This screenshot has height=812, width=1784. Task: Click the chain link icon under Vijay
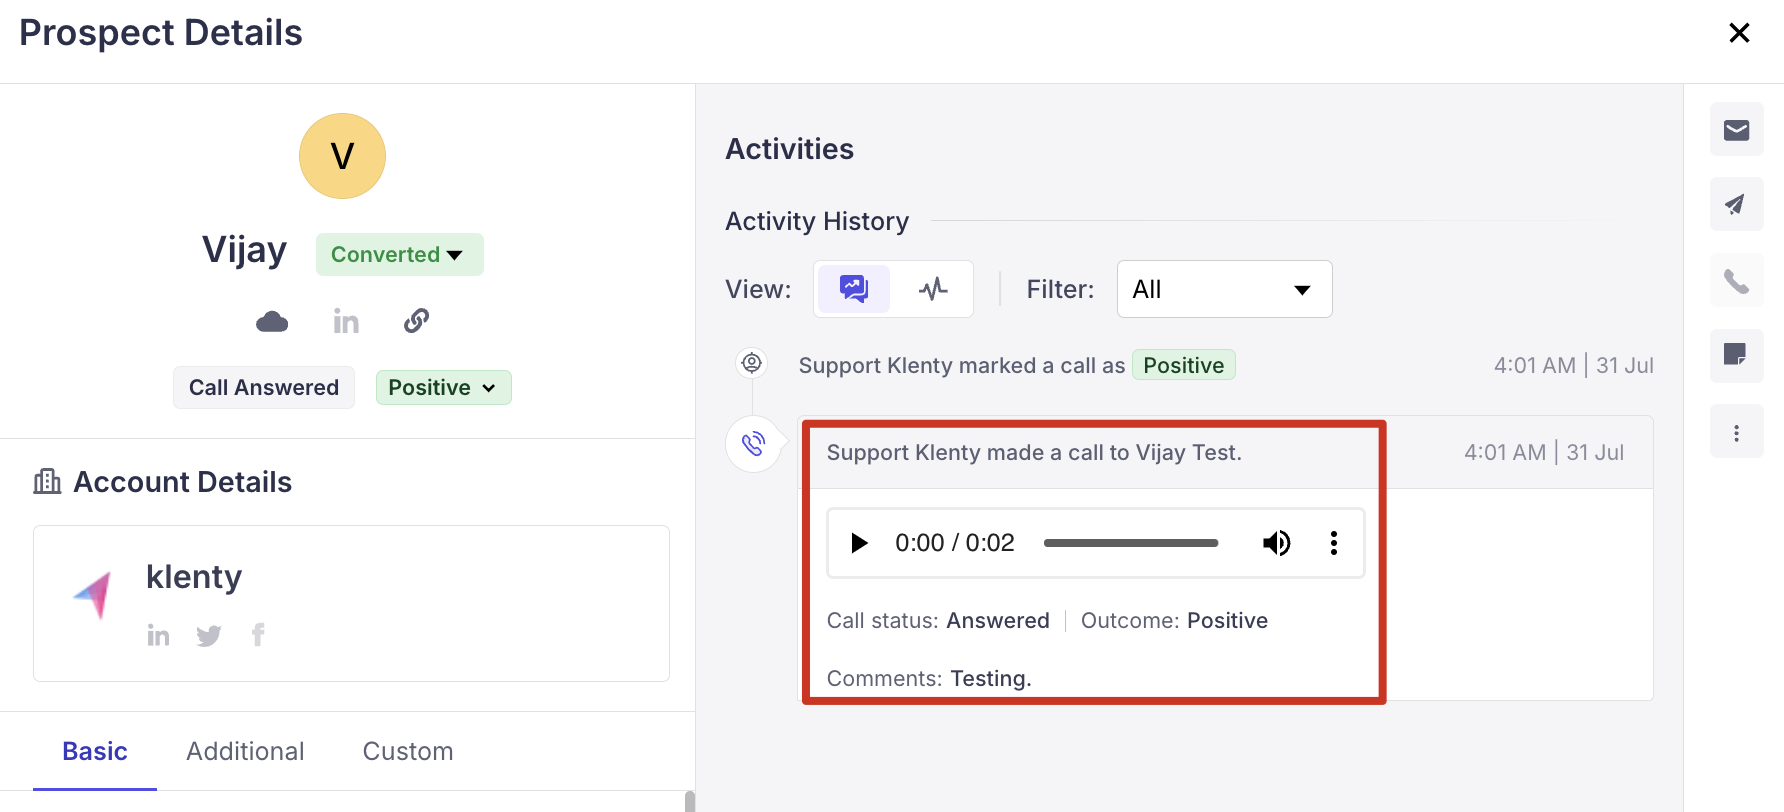click(417, 321)
